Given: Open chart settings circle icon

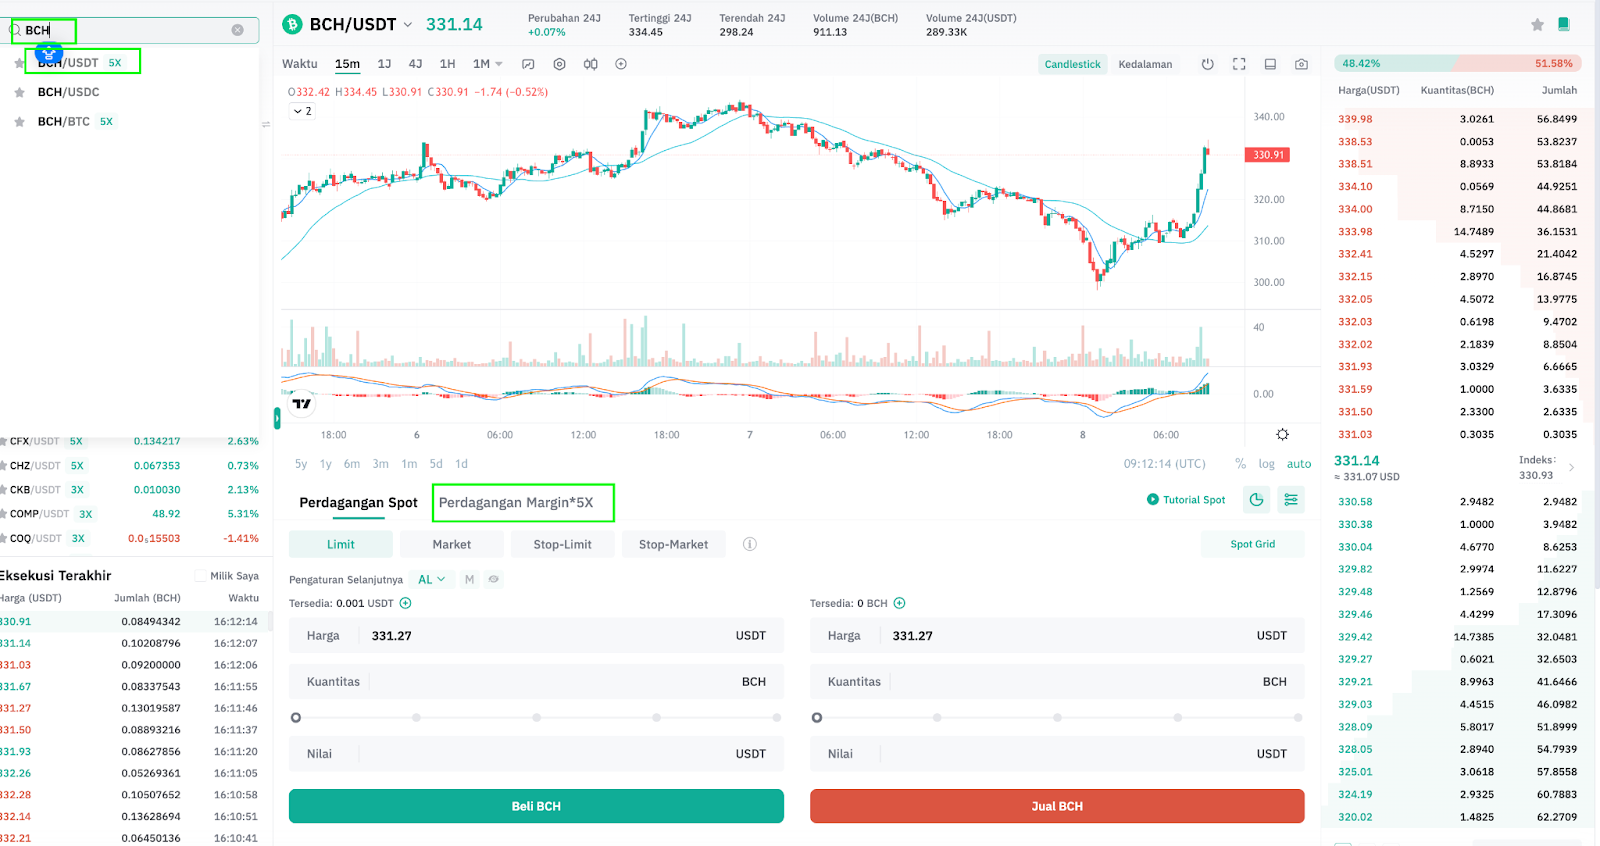Looking at the screenshot, I should [x=559, y=64].
